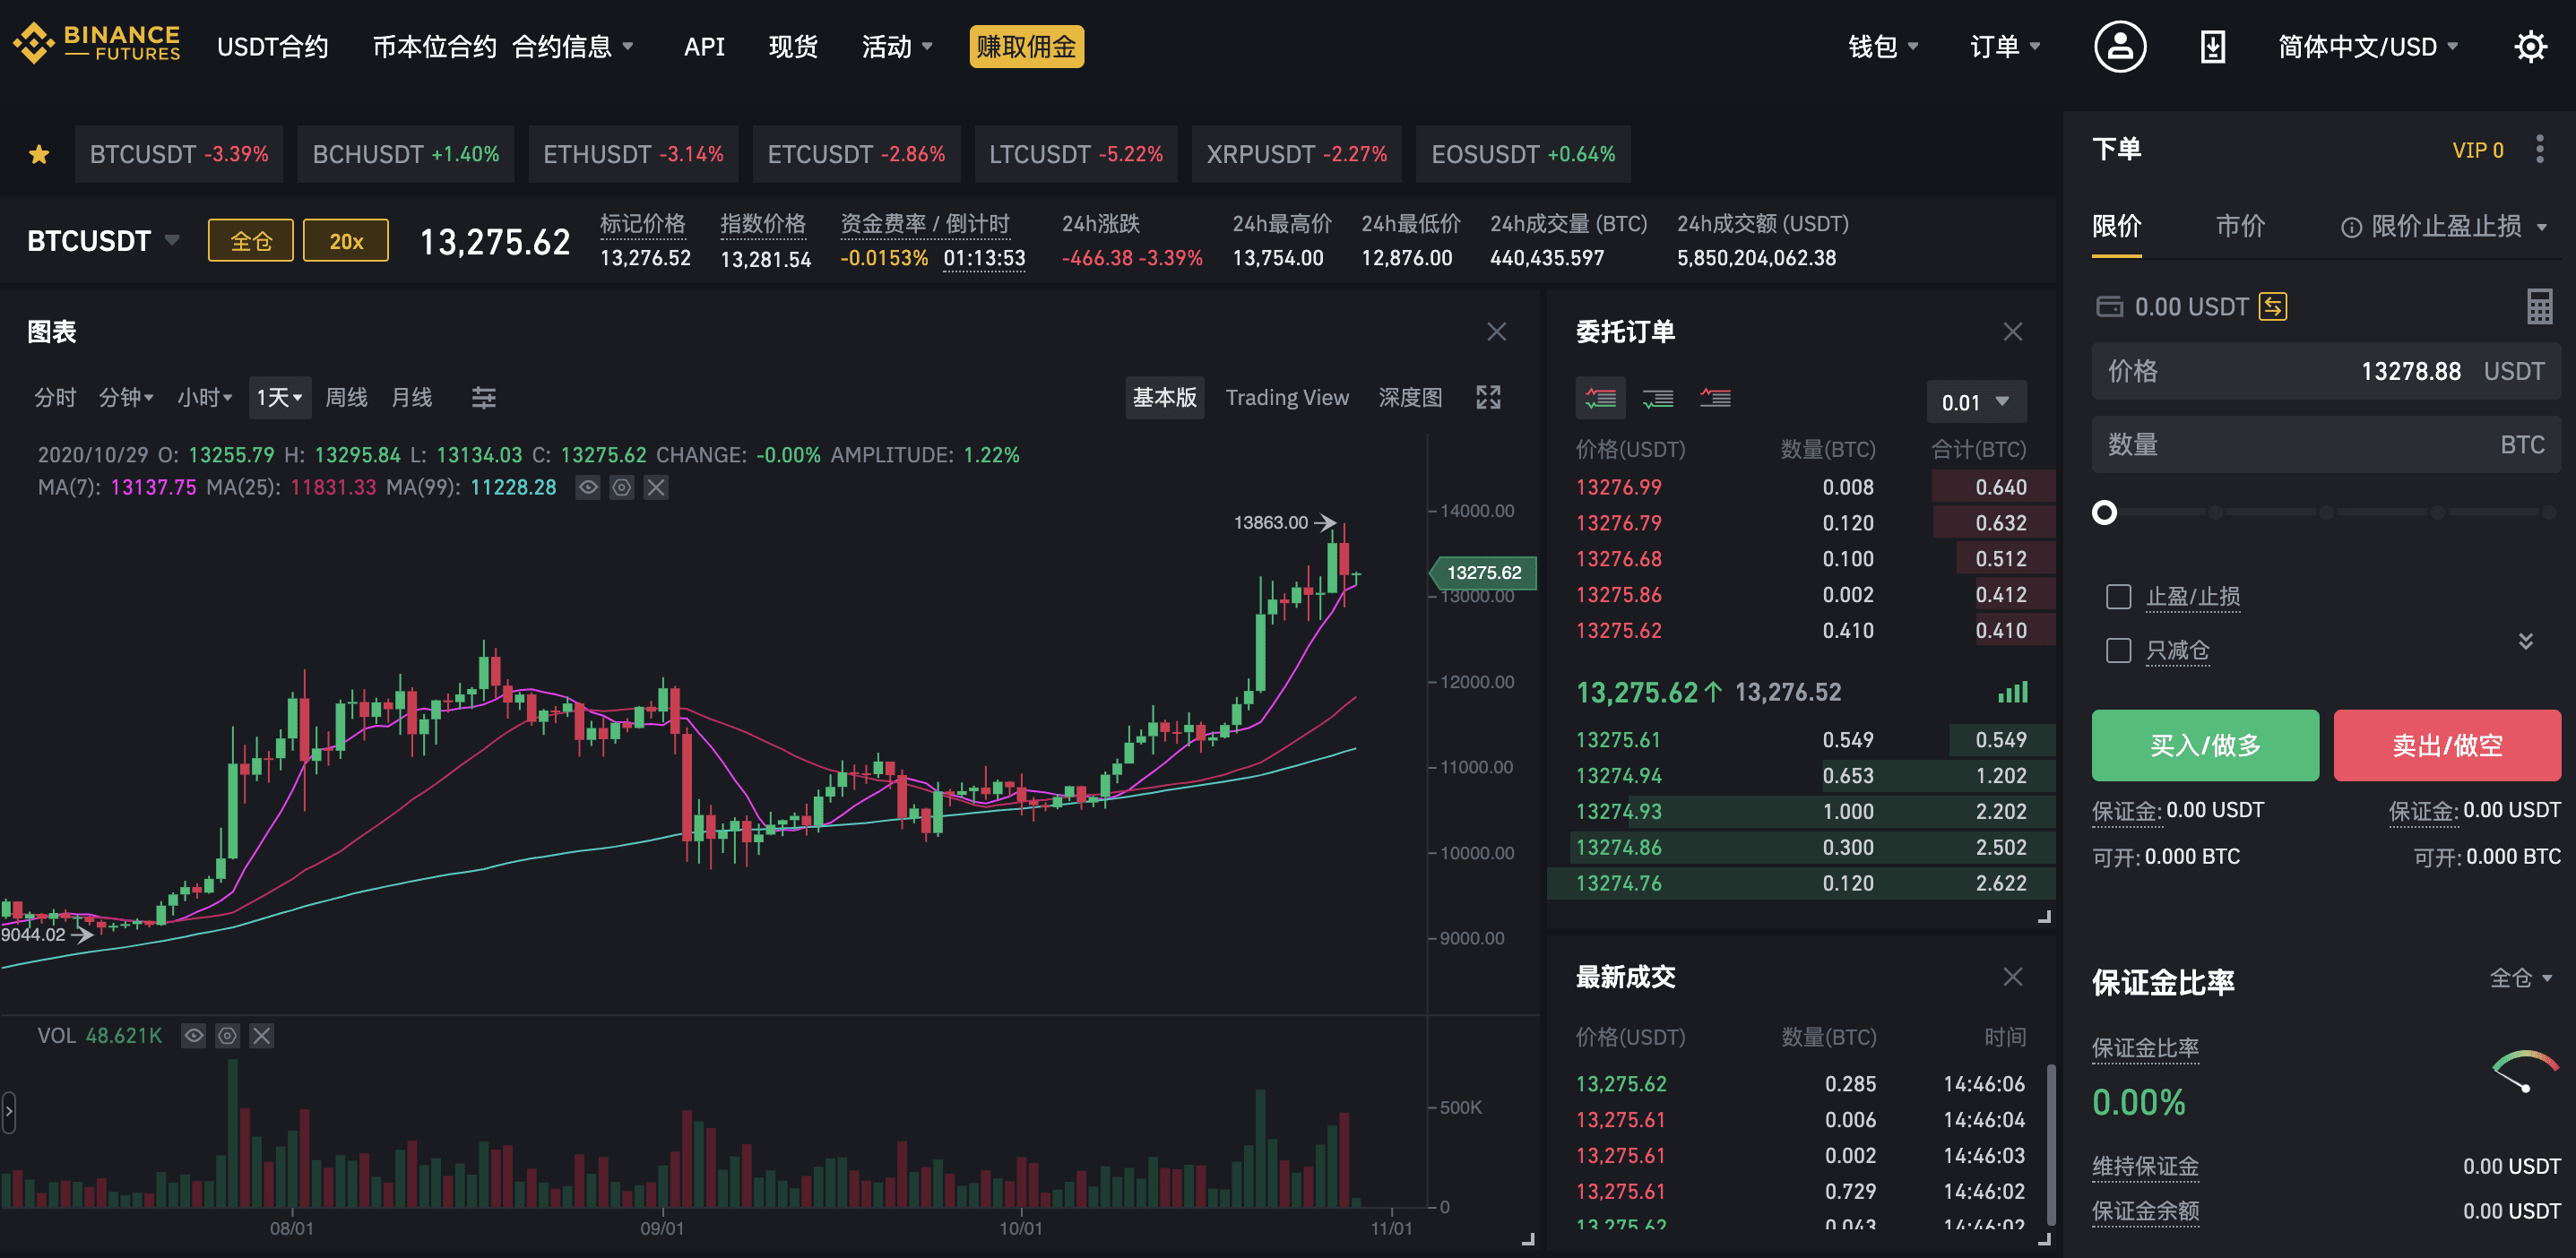Enable the reduce-only checkbox
Screen dimensions: 2576x1258
click(2118, 651)
